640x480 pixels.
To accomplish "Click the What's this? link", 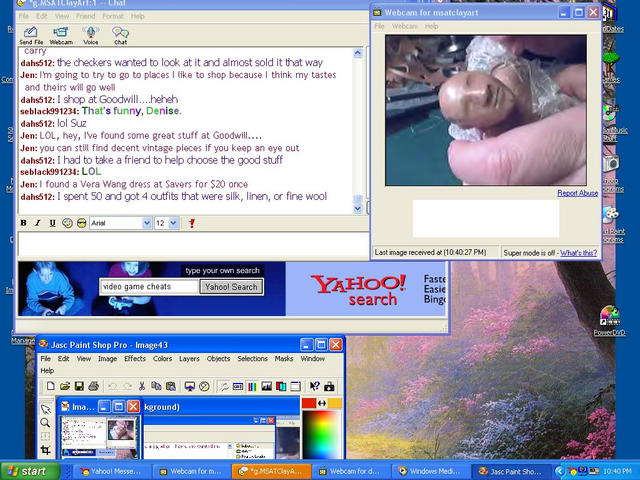I will click(578, 253).
